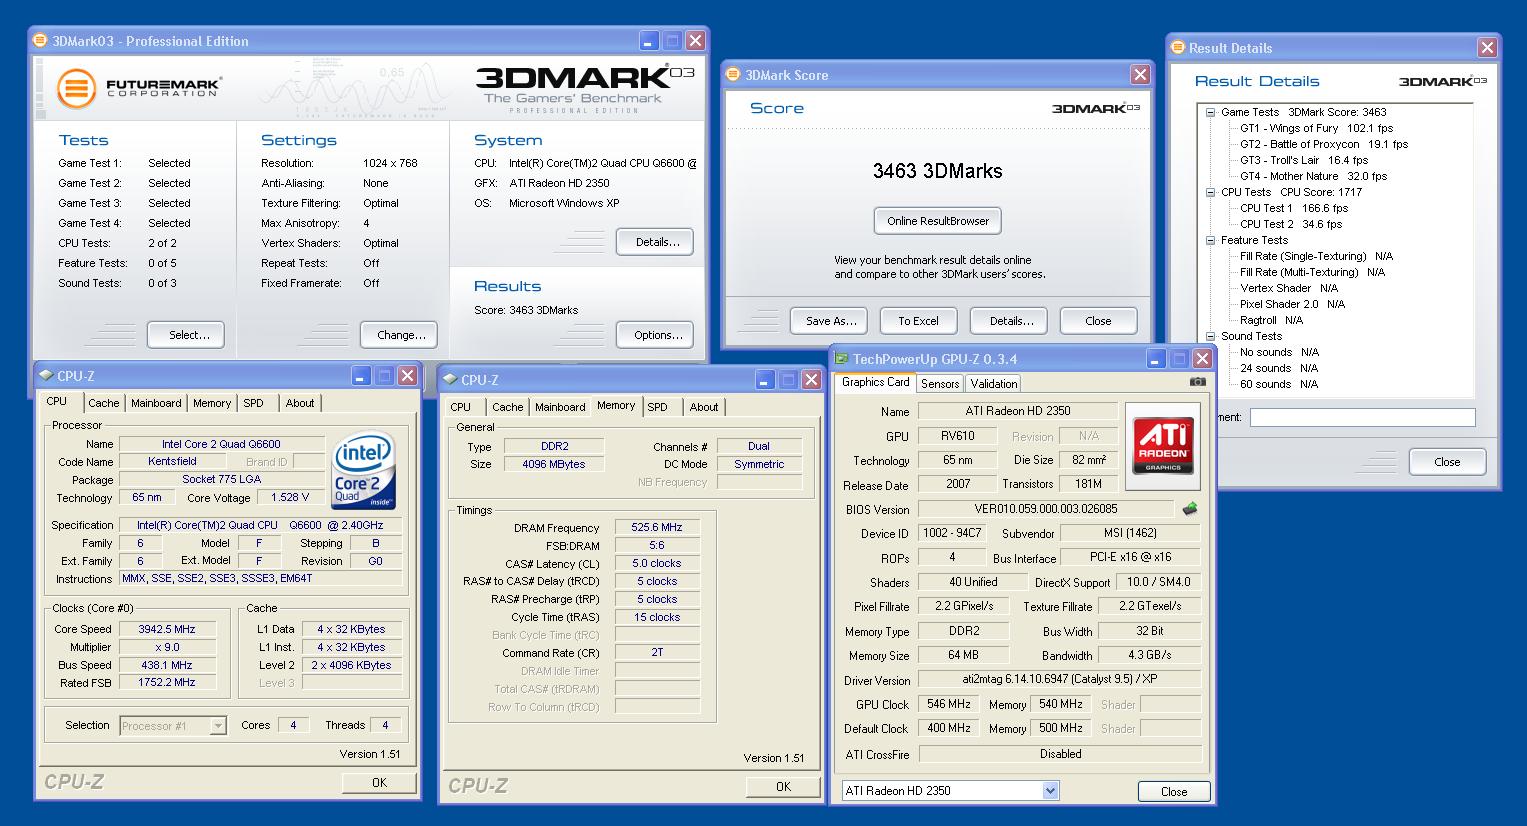The width and height of the screenshot is (1527, 826).
Task: Select the Ragtroll N/A row
Action: (1271, 320)
